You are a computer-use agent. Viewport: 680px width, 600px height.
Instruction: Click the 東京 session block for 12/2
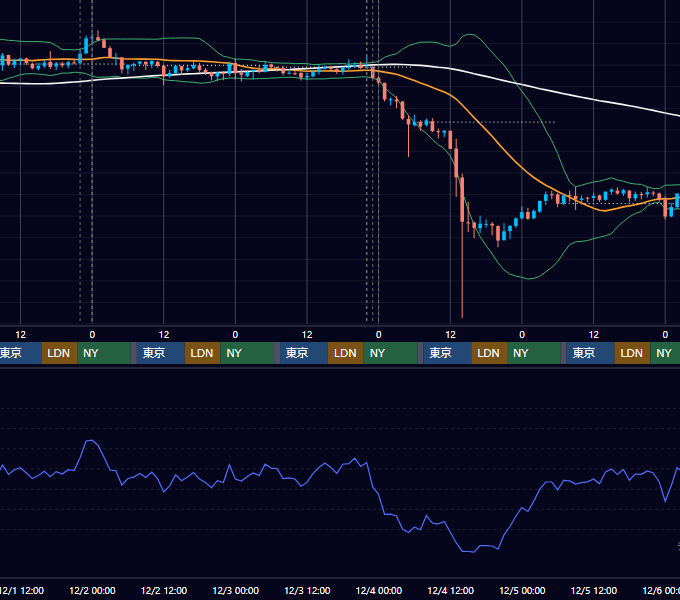click(x=160, y=353)
